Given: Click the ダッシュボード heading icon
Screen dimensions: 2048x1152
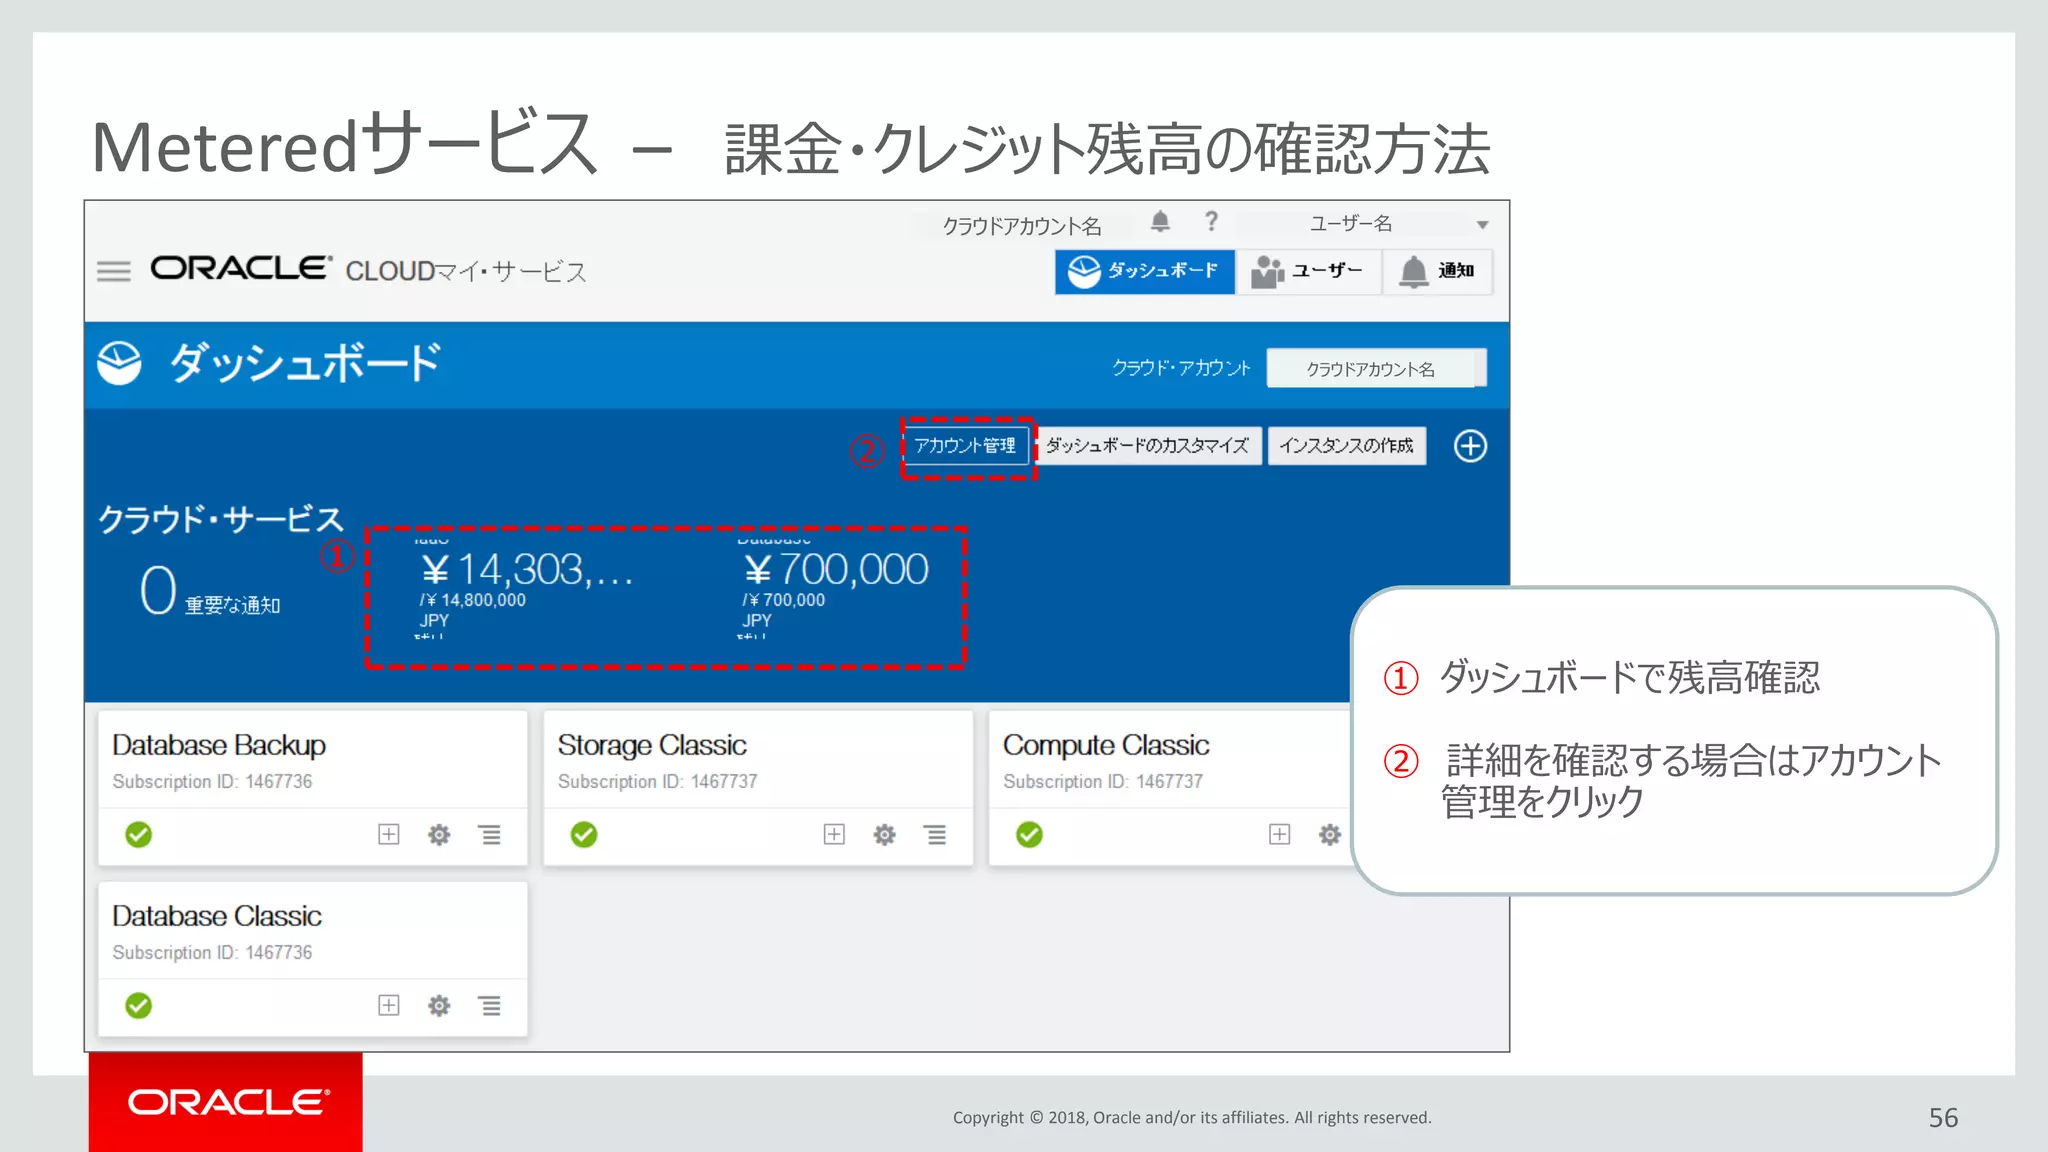Looking at the screenshot, I should click(119, 363).
